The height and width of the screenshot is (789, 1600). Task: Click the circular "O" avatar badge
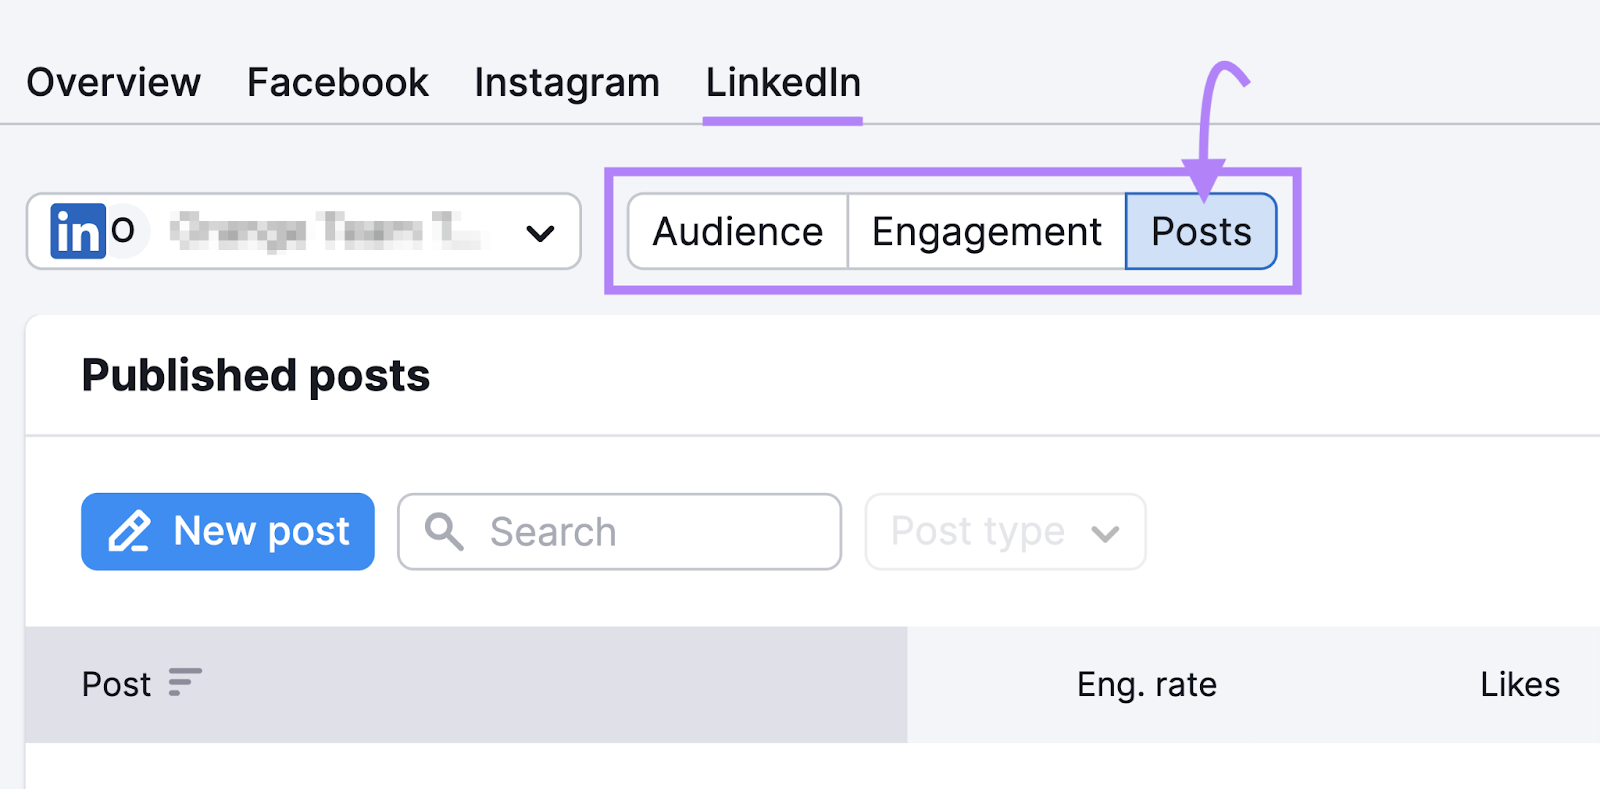[x=120, y=231]
